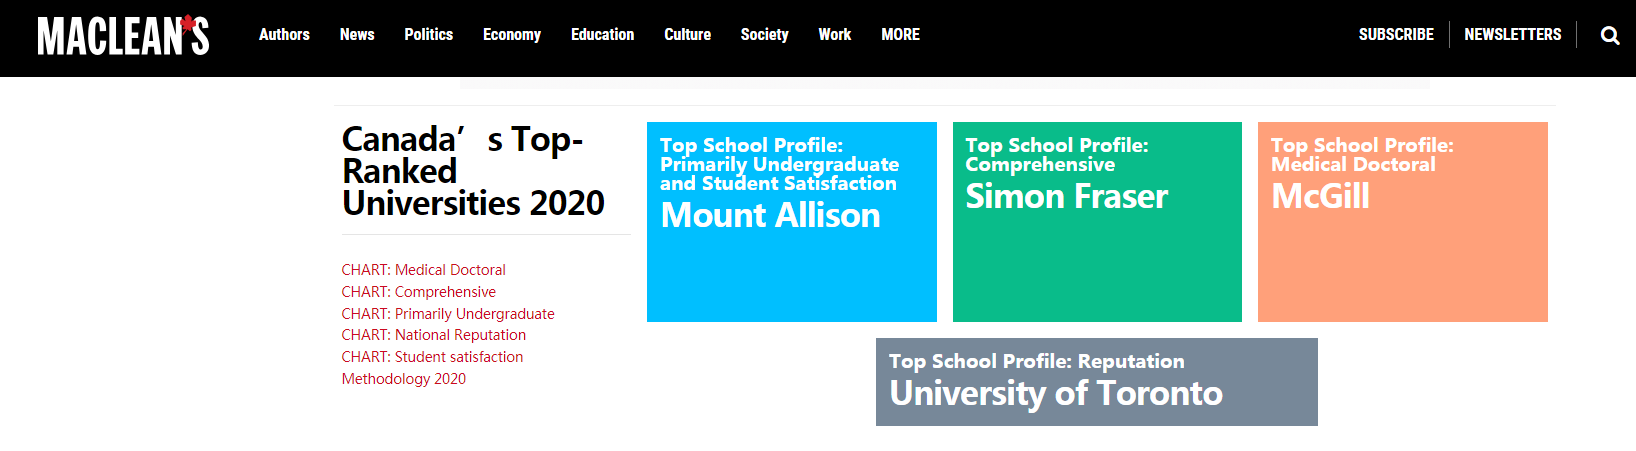Open CHART: National Reputation link
The width and height of the screenshot is (1636, 451).
pyautogui.click(x=434, y=335)
